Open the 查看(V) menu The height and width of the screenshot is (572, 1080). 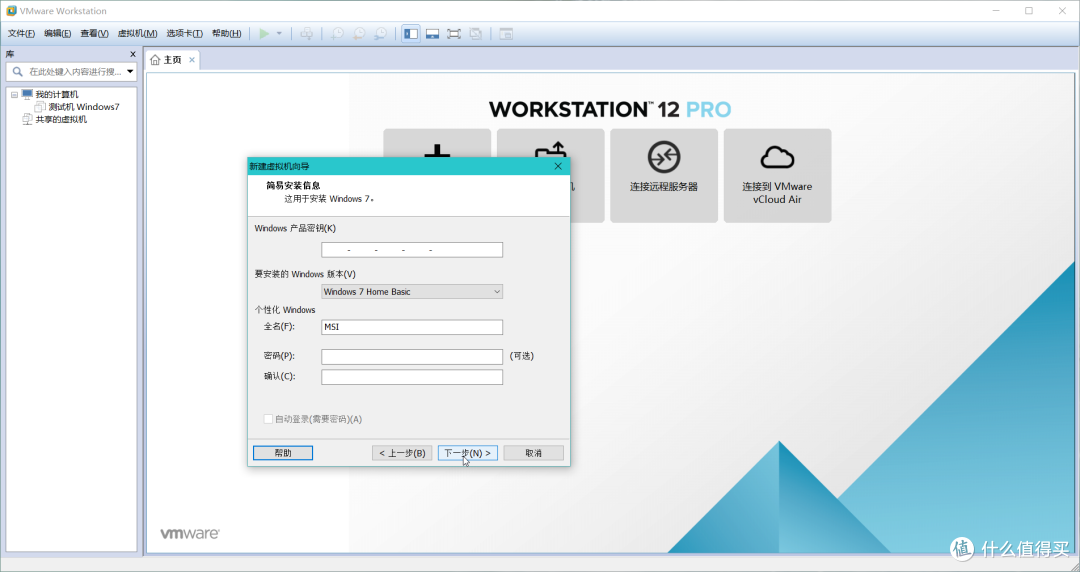click(94, 33)
